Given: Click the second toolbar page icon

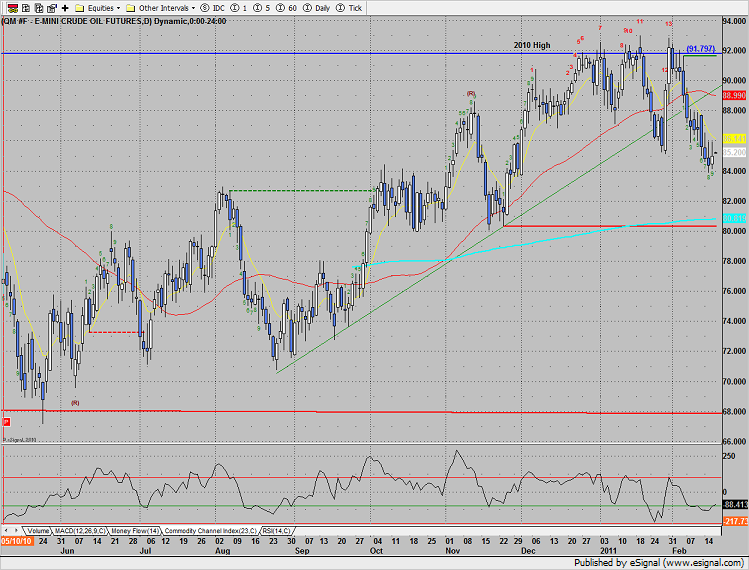Looking at the screenshot, I should tap(26, 8).
